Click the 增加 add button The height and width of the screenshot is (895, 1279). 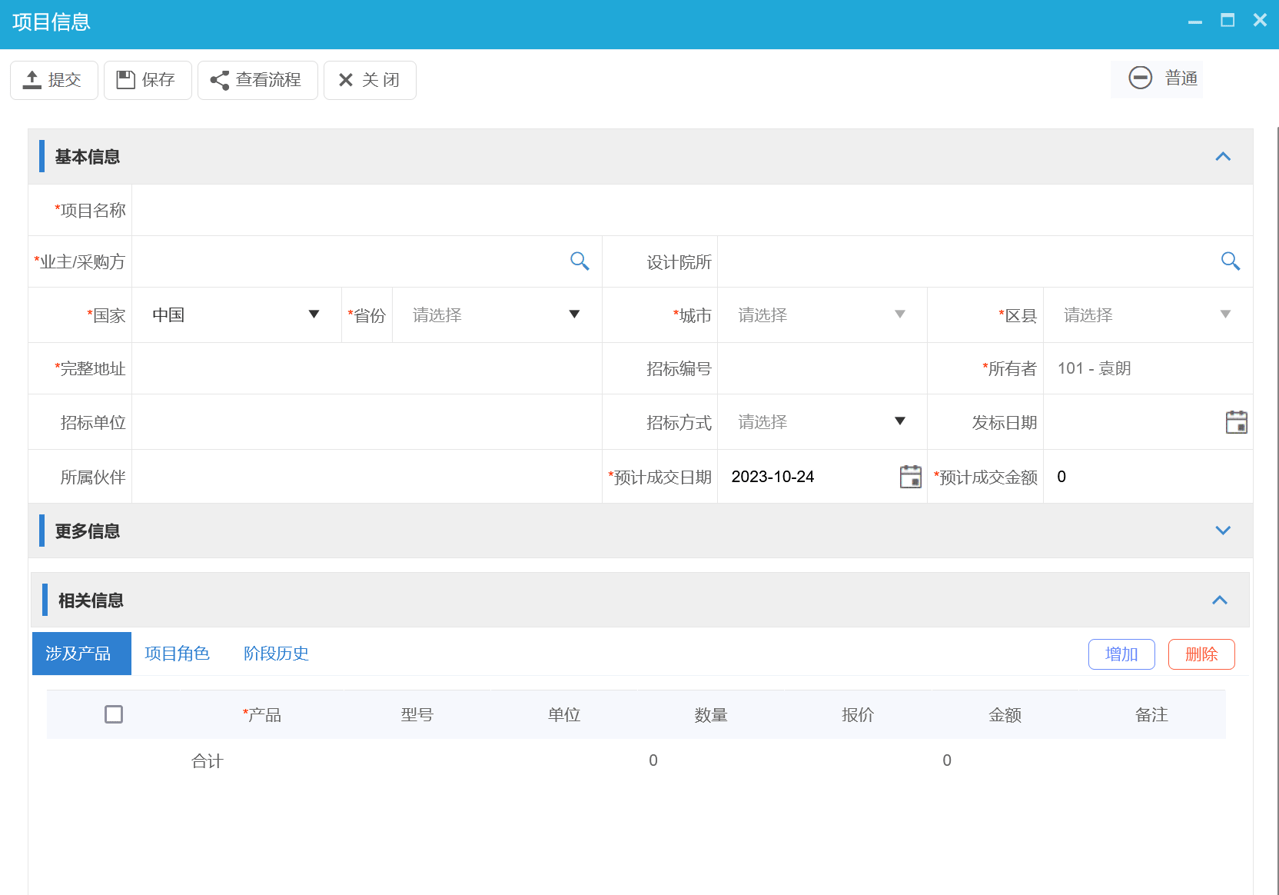1121,653
